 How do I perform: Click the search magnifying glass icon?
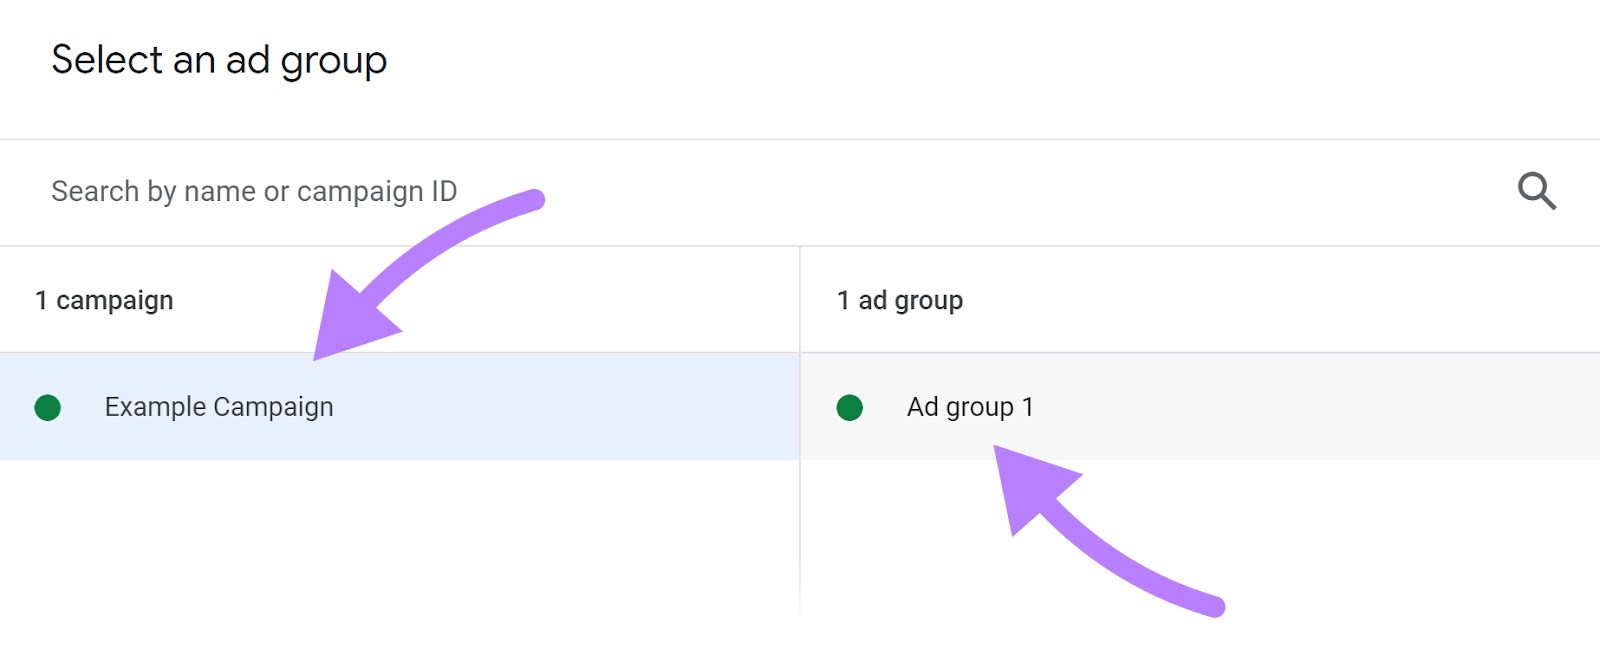tap(1537, 190)
